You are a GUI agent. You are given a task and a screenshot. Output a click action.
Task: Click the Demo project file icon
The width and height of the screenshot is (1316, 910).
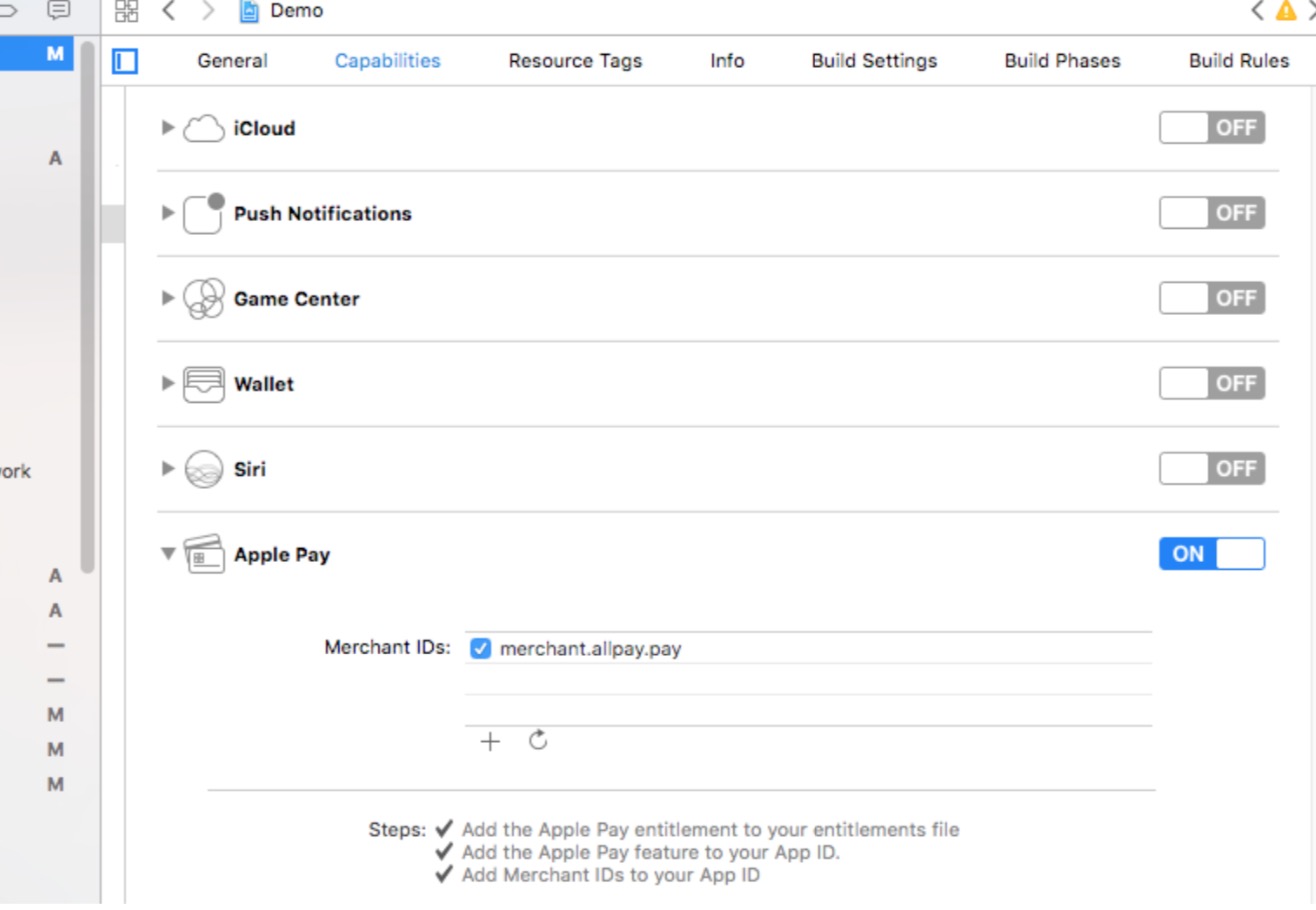(x=249, y=11)
